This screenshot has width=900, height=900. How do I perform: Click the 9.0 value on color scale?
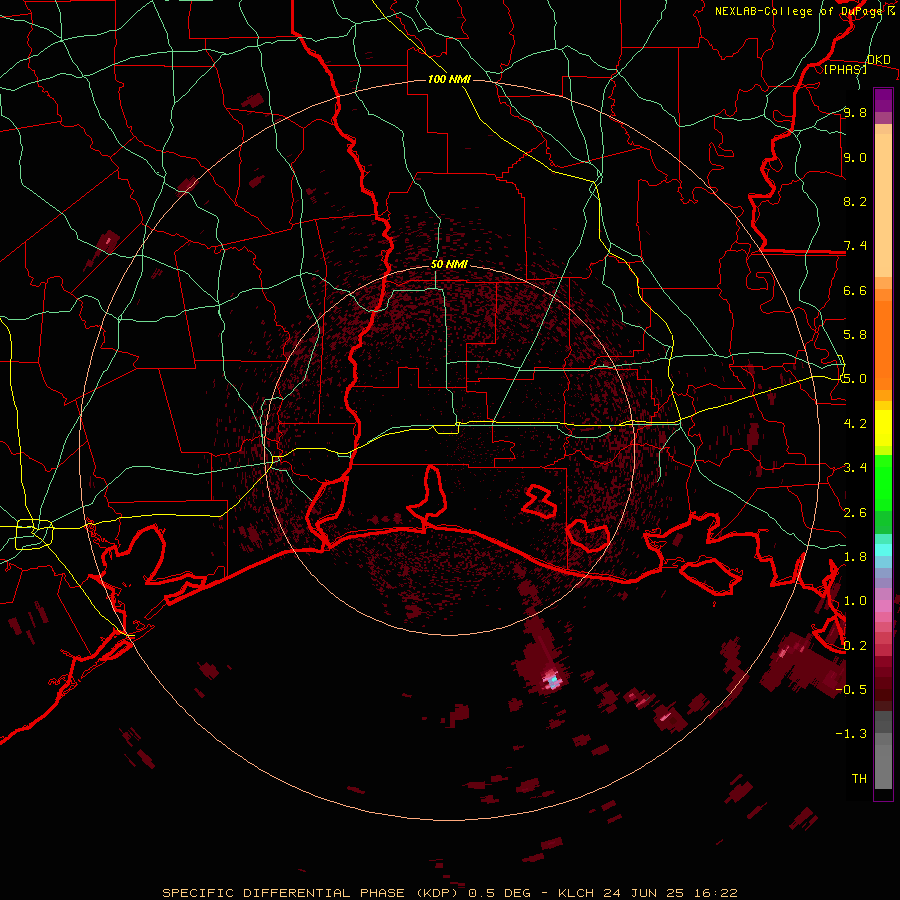tap(855, 157)
